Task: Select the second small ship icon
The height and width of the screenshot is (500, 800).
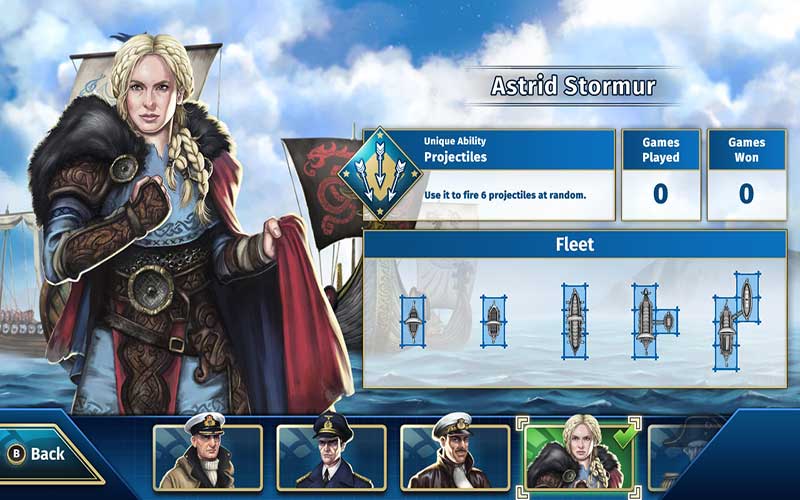Action: click(x=493, y=321)
